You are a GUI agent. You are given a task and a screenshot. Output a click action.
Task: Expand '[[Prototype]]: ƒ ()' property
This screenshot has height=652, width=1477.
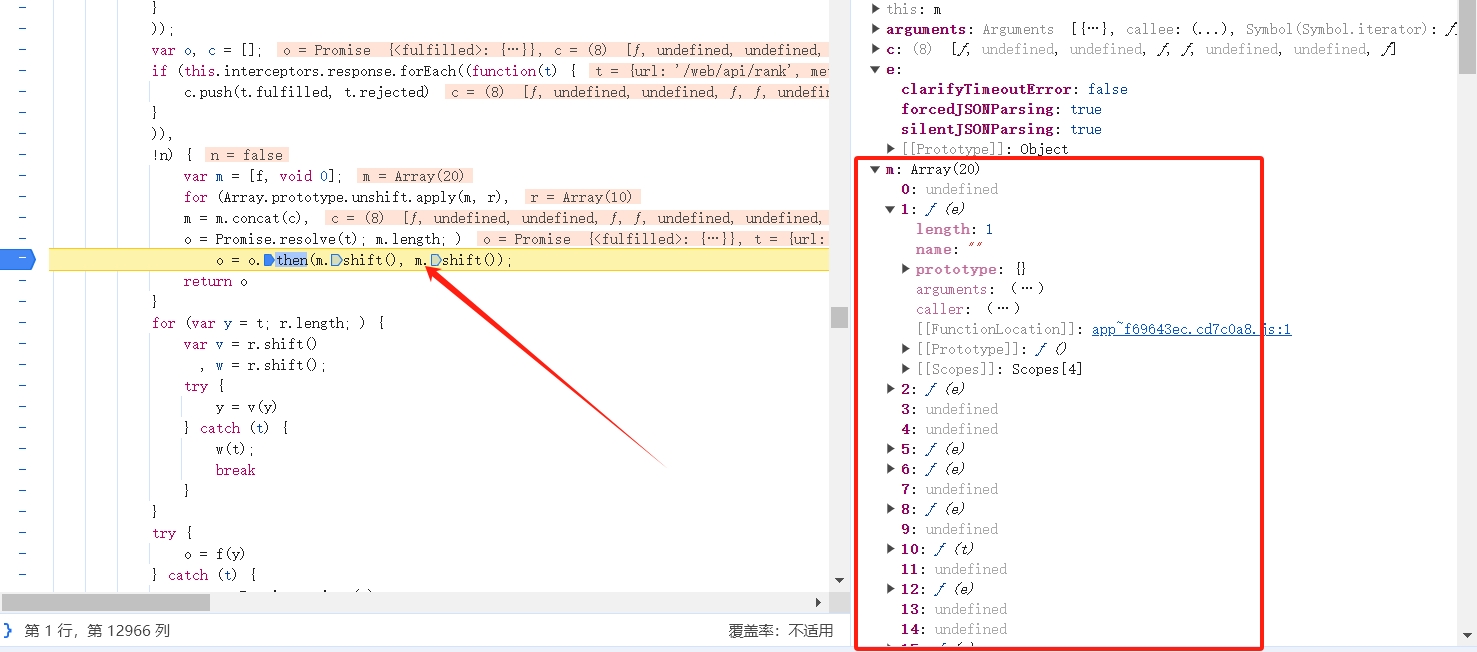point(906,349)
